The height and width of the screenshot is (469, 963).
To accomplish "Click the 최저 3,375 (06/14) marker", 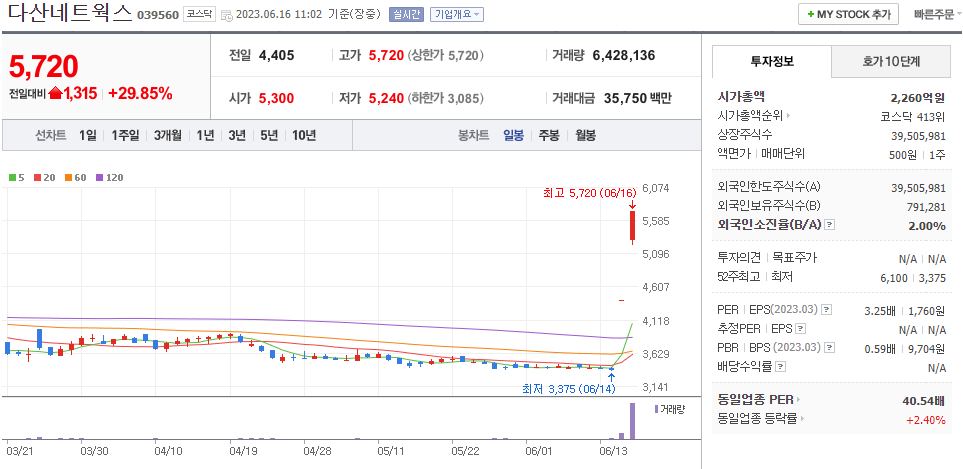I will [569, 389].
